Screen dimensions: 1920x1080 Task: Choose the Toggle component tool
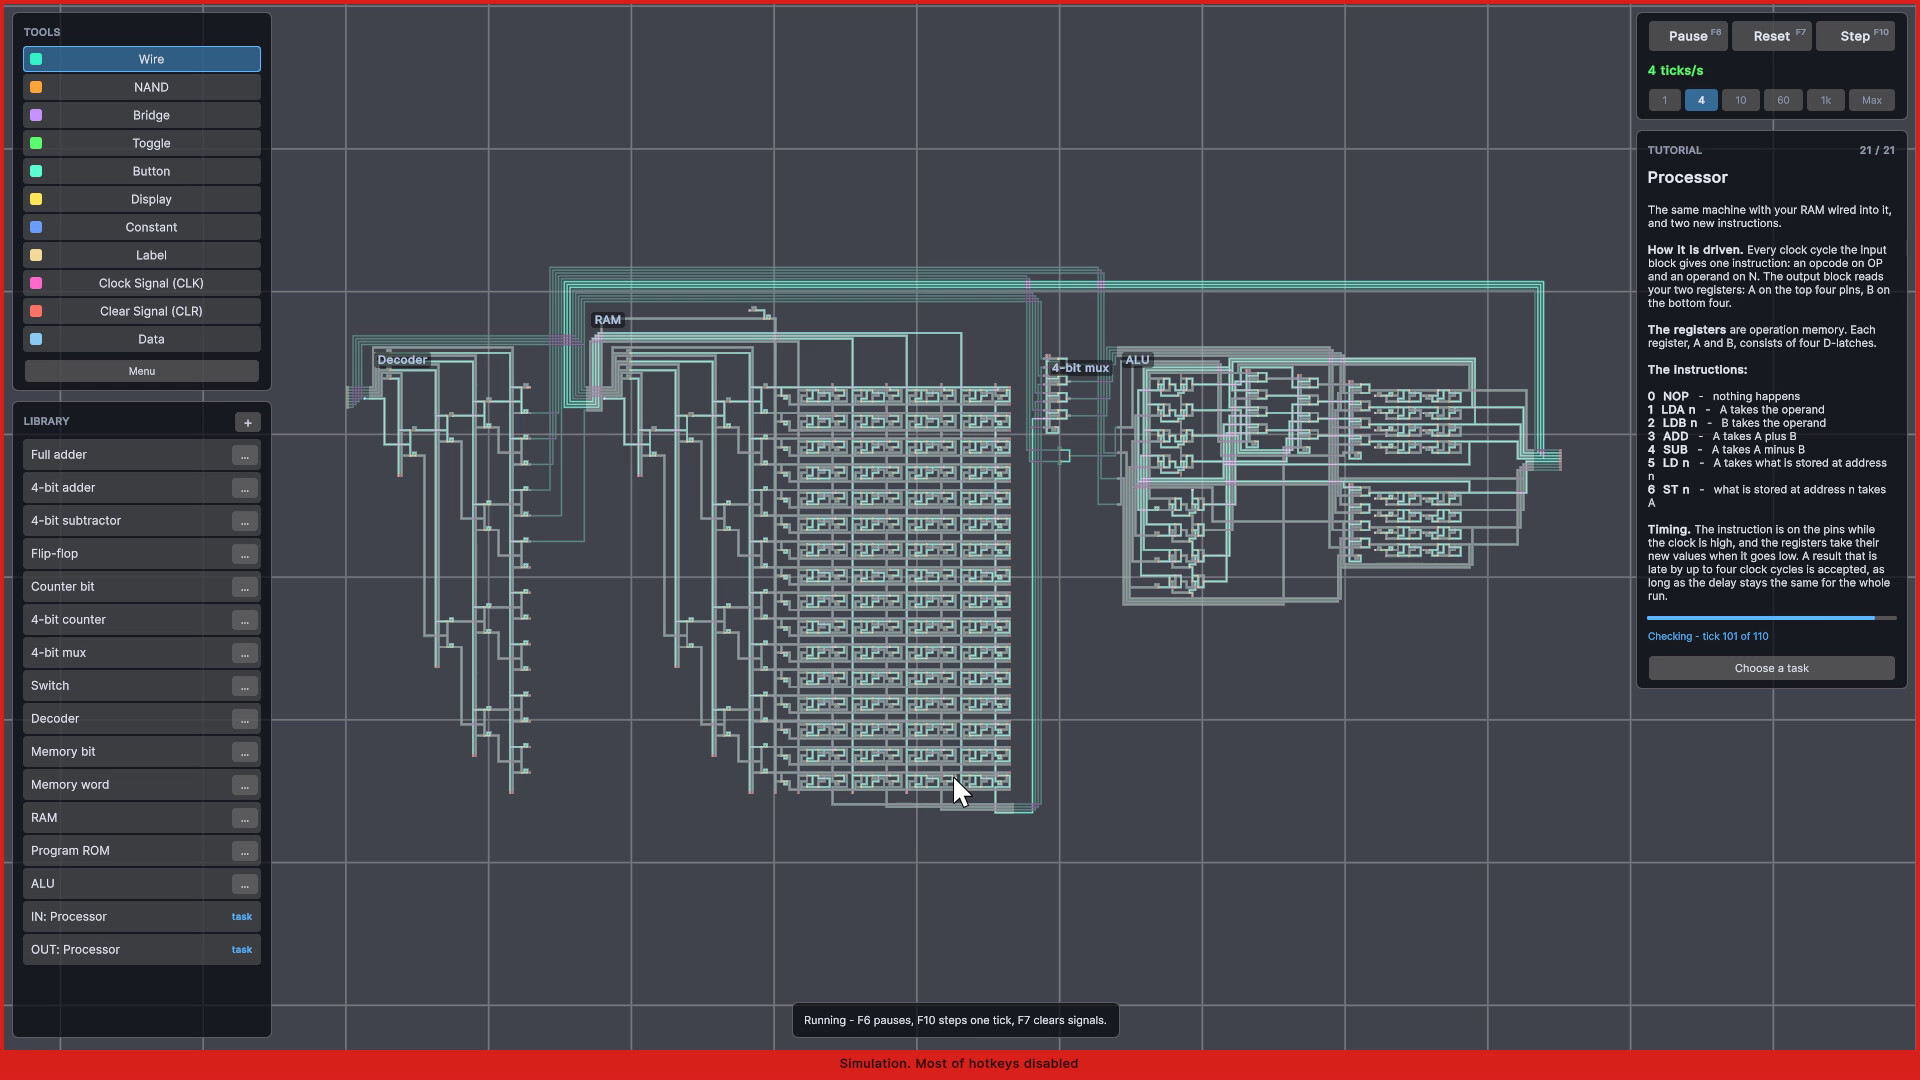pos(141,143)
